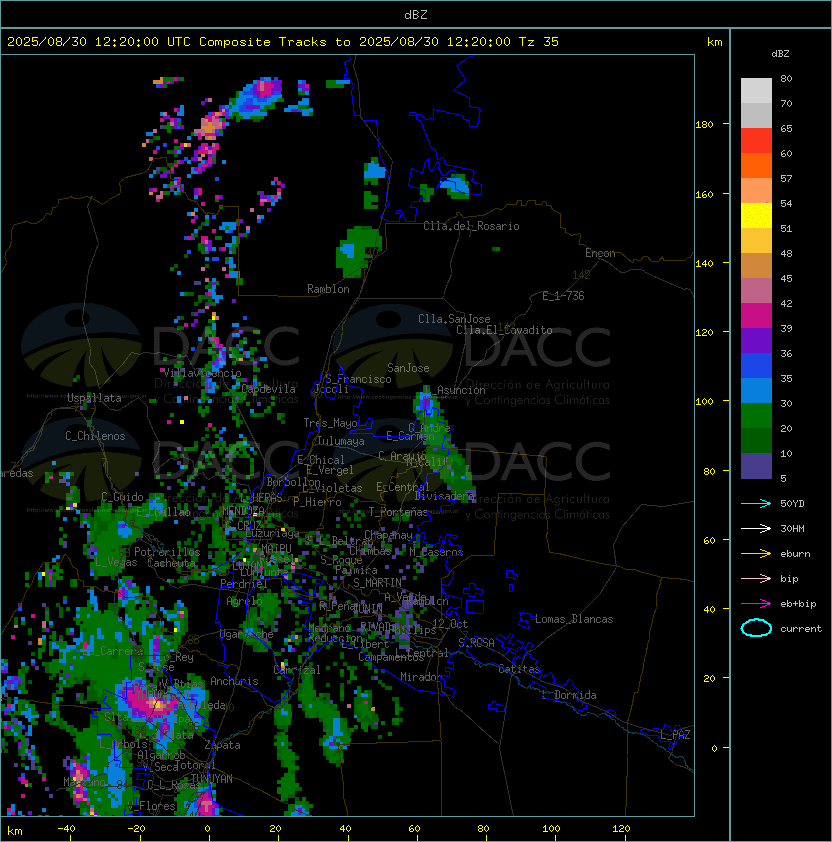This screenshot has height=842, width=832.
Task: Pick the light blue 30-35 dBZ swatch
Action: point(756,390)
